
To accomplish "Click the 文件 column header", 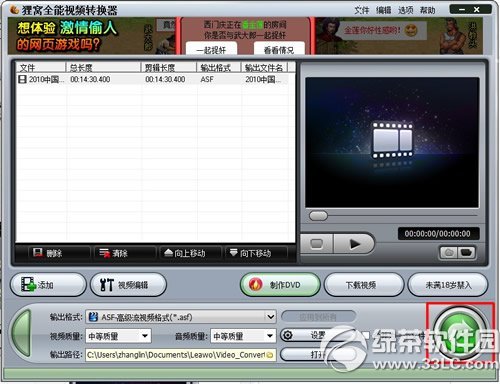I will point(41,68).
